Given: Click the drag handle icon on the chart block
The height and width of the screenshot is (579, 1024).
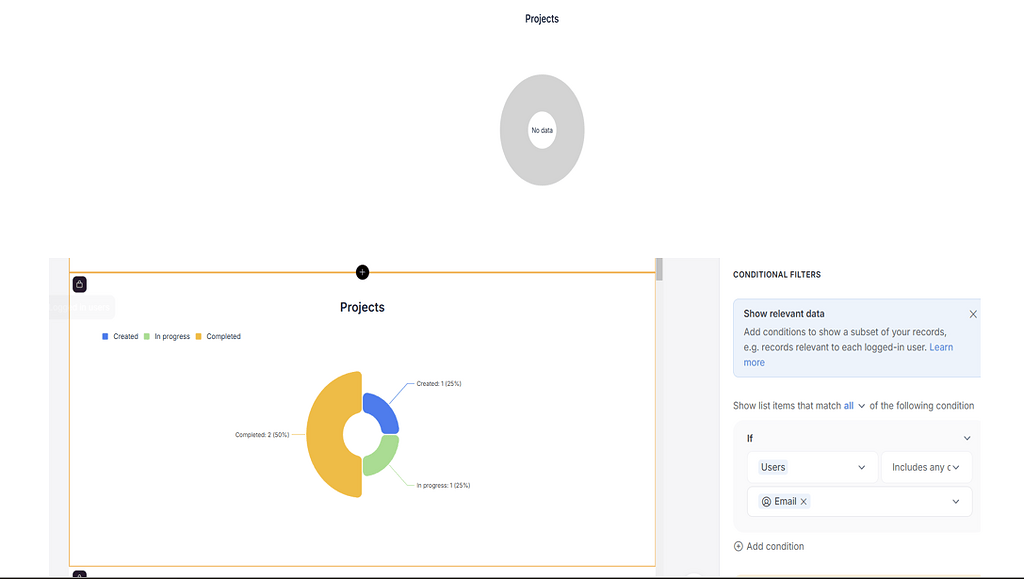Looking at the screenshot, I should pos(79,284).
